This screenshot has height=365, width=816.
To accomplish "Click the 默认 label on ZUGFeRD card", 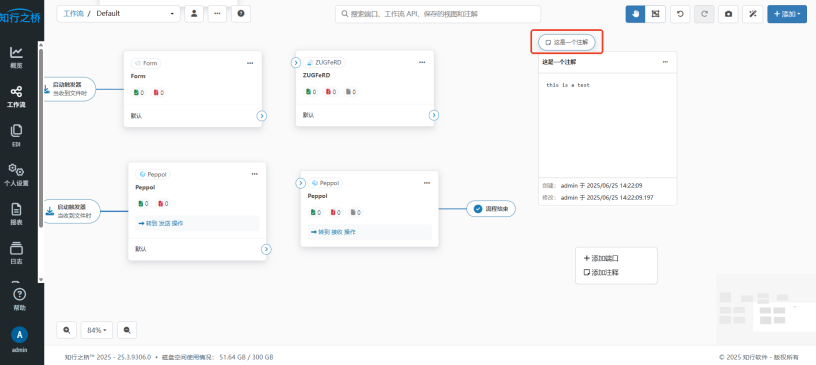I will click(x=309, y=115).
